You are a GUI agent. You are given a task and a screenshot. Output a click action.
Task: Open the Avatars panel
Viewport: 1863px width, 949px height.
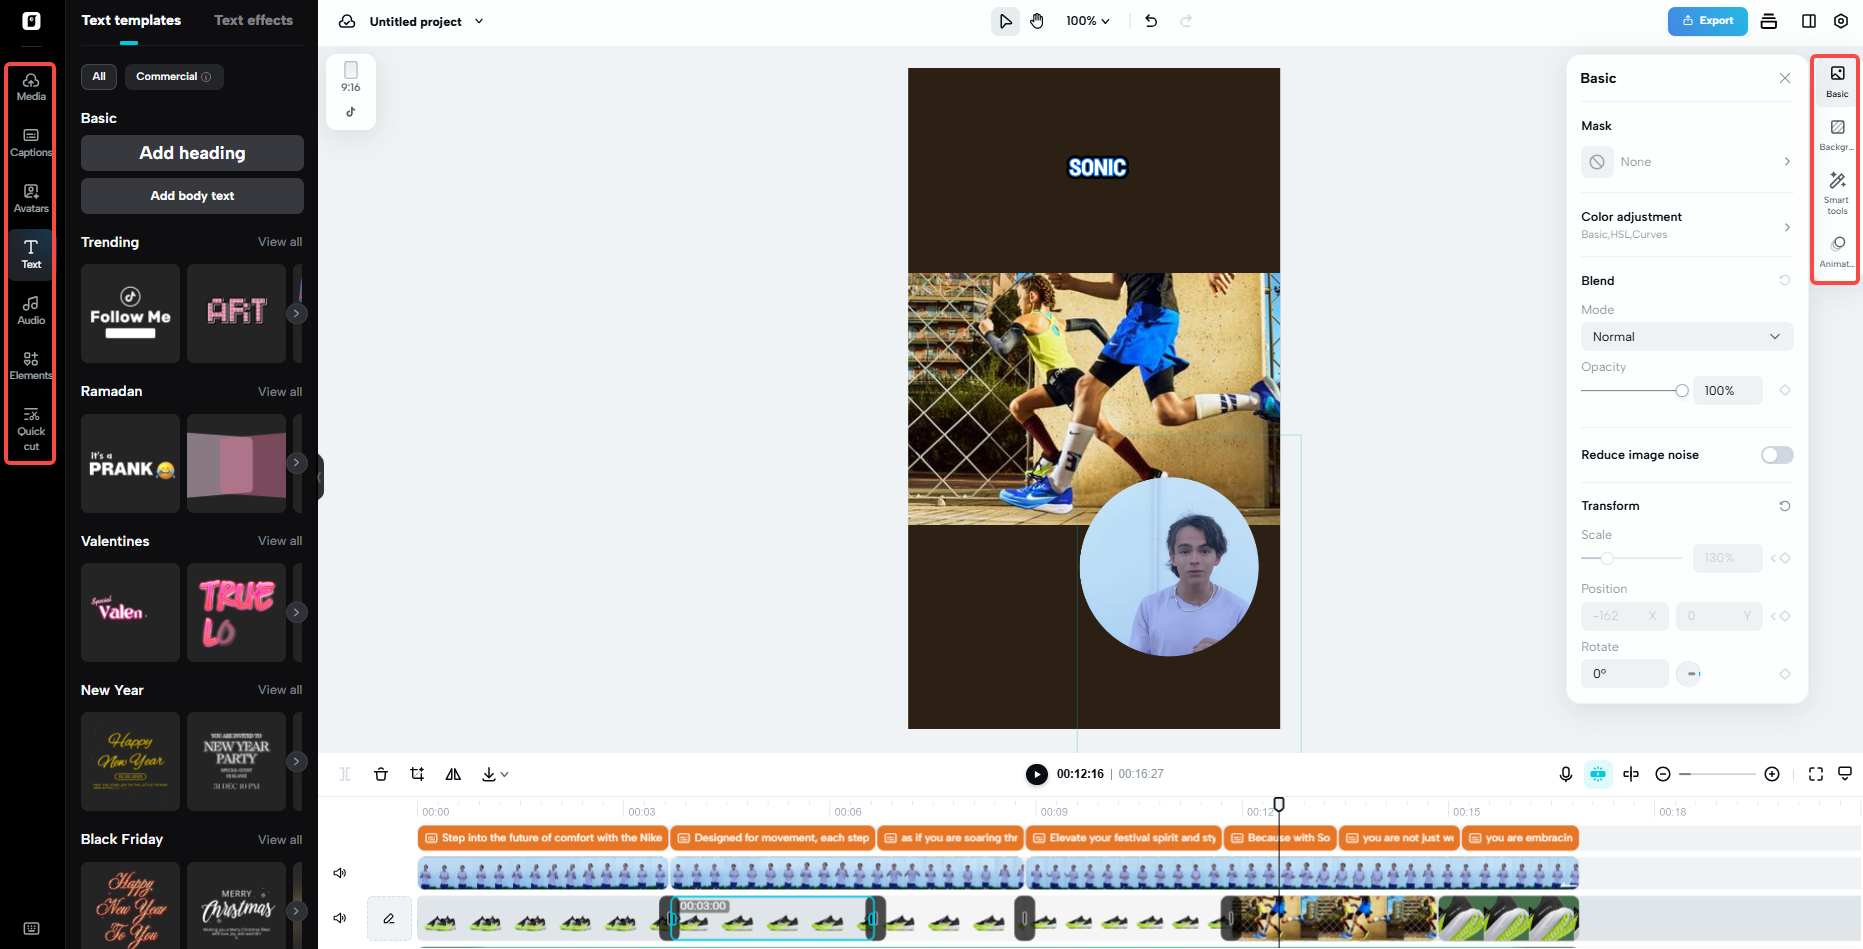coord(31,199)
